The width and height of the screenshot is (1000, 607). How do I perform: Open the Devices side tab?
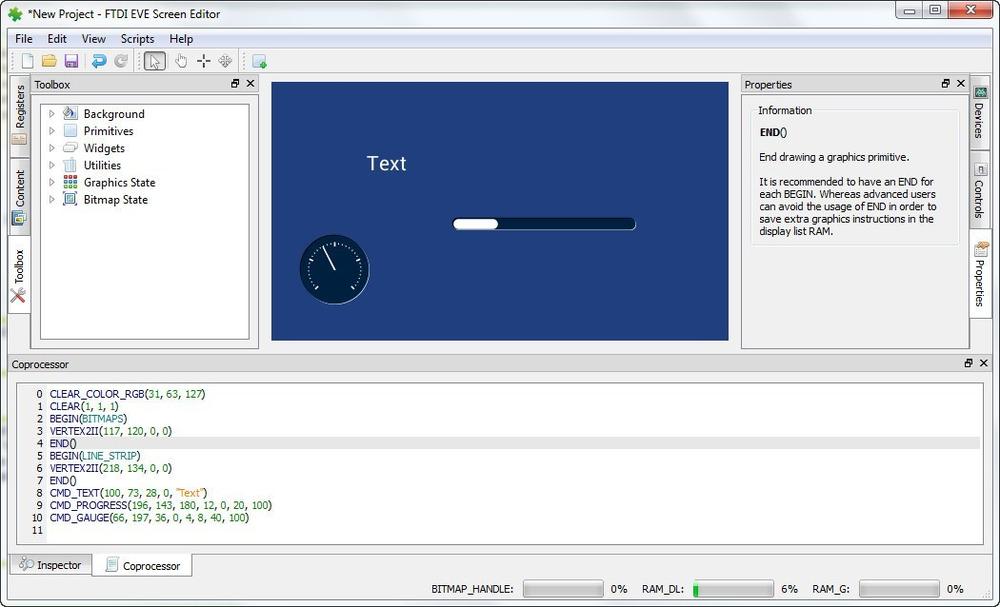(x=980, y=113)
